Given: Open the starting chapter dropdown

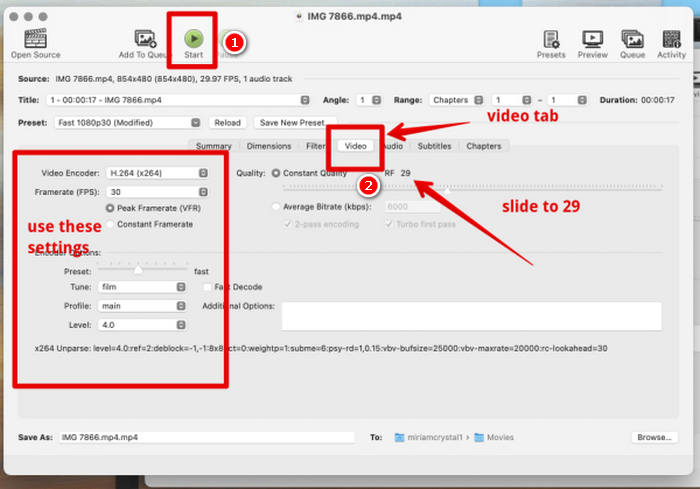Looking at the screenshot, I should [512, 100].
